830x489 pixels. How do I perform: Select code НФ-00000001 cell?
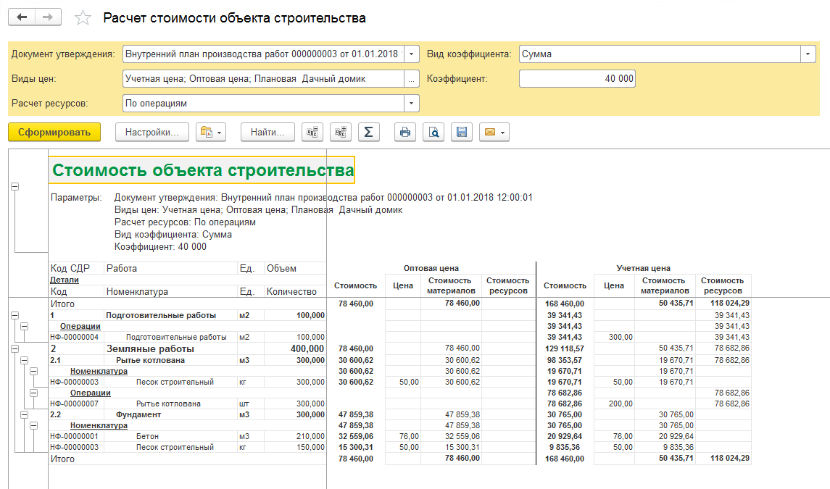(x=75, y=436)
